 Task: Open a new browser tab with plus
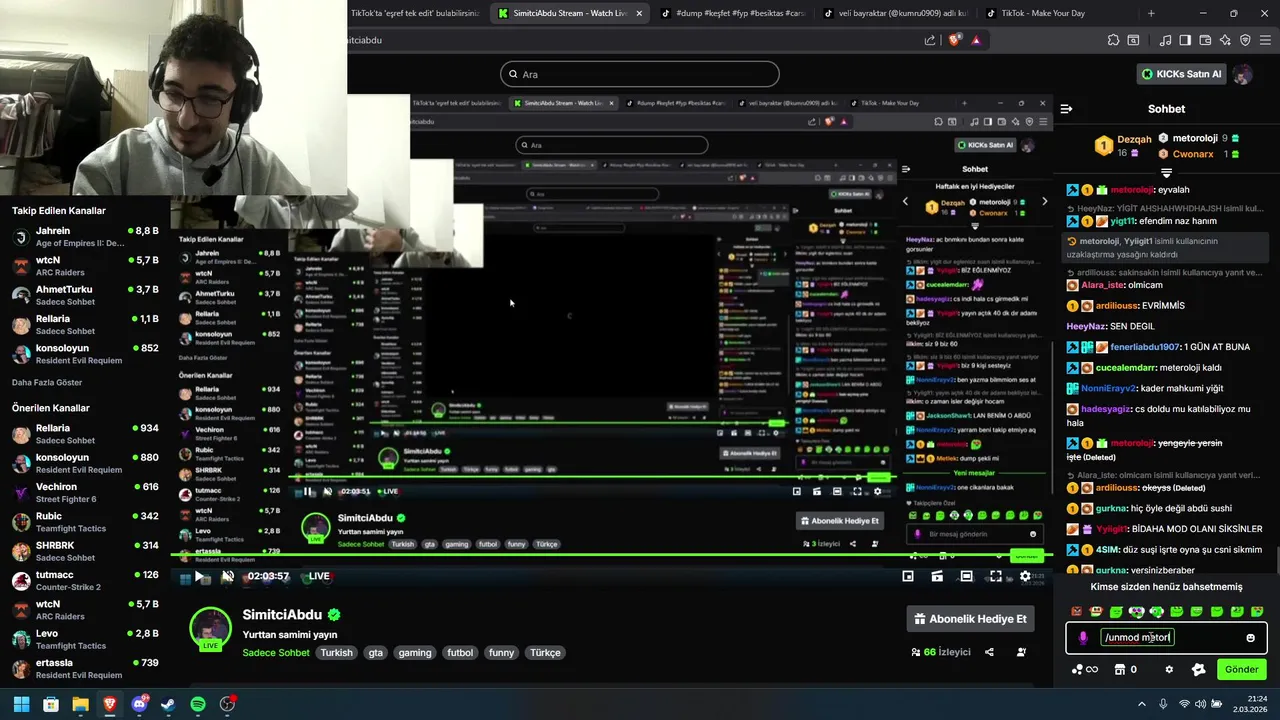click(1151, 13)
